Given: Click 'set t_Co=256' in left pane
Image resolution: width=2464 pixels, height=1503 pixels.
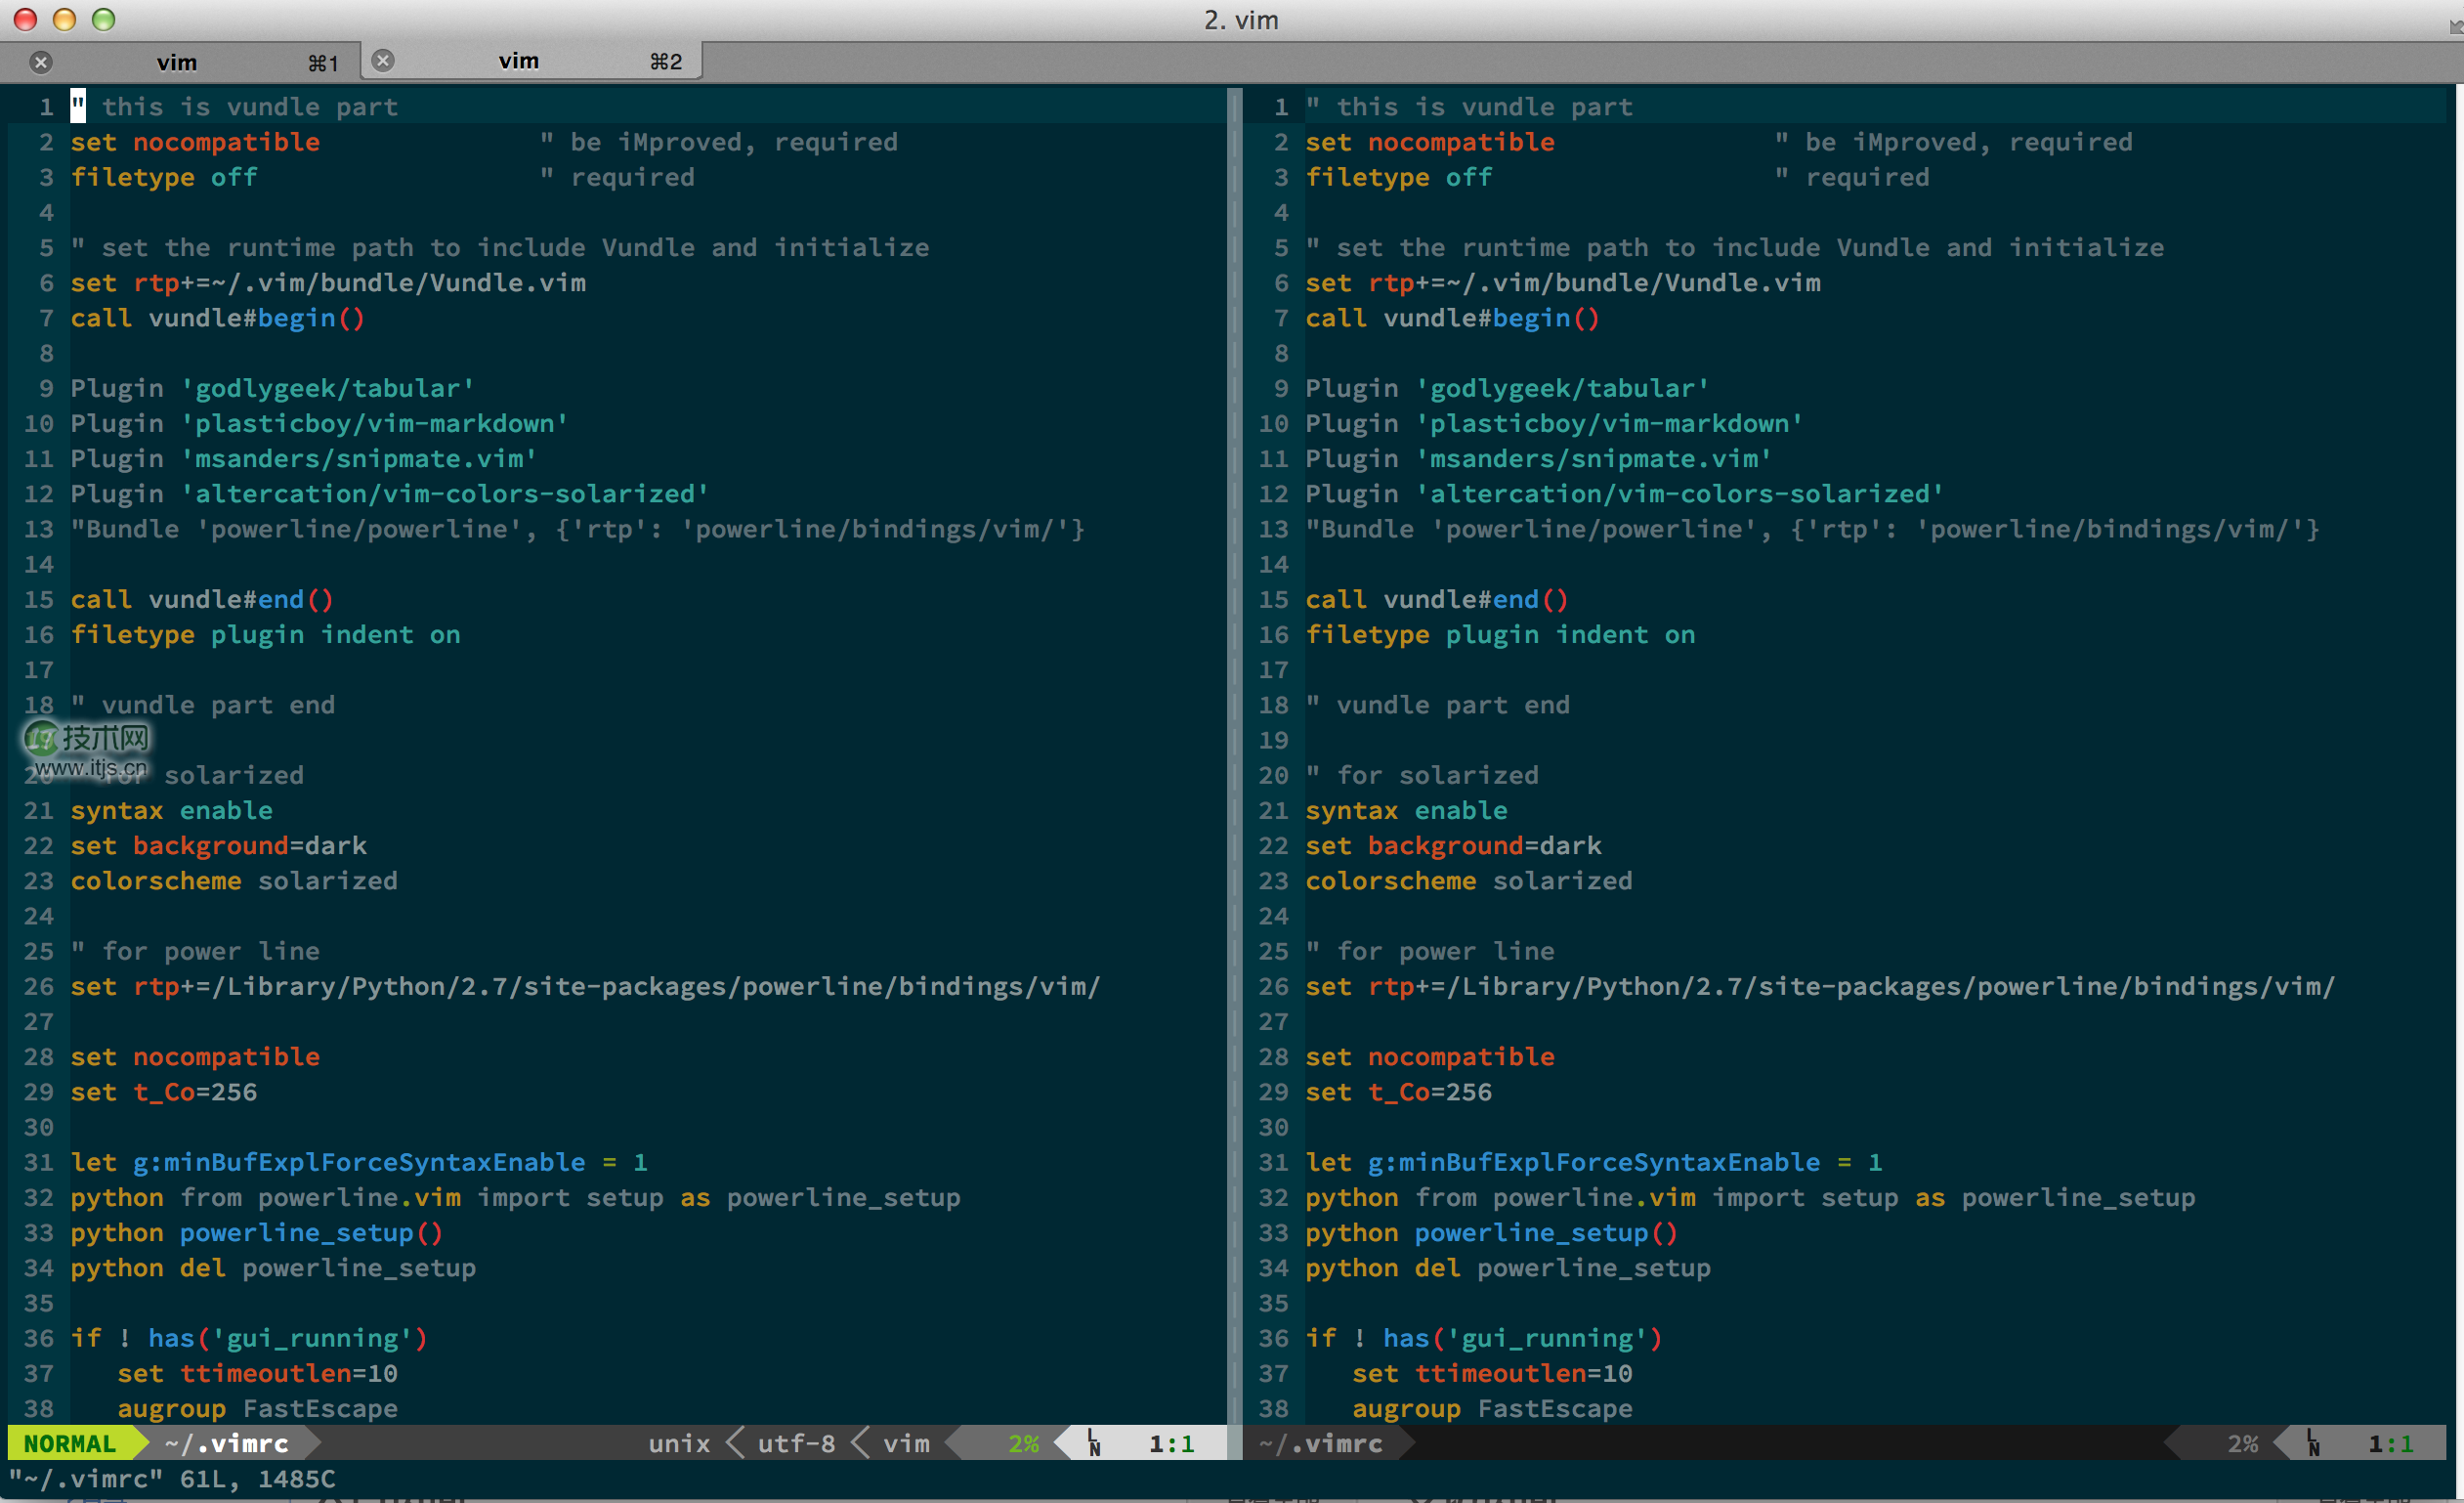Looking at the screenshot, I should (x=164, y=1092).
